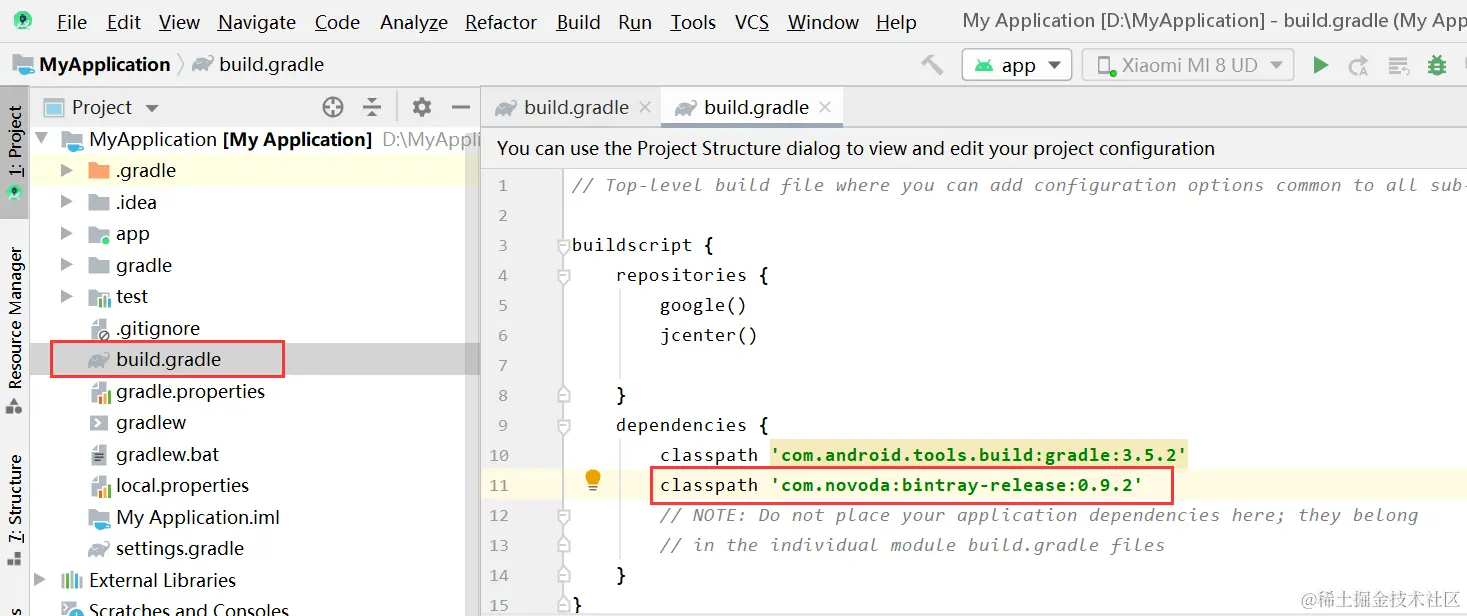This screenshot has height=616, width=1467.
Task: Open the Refactor menu
Action: (501, 22)
